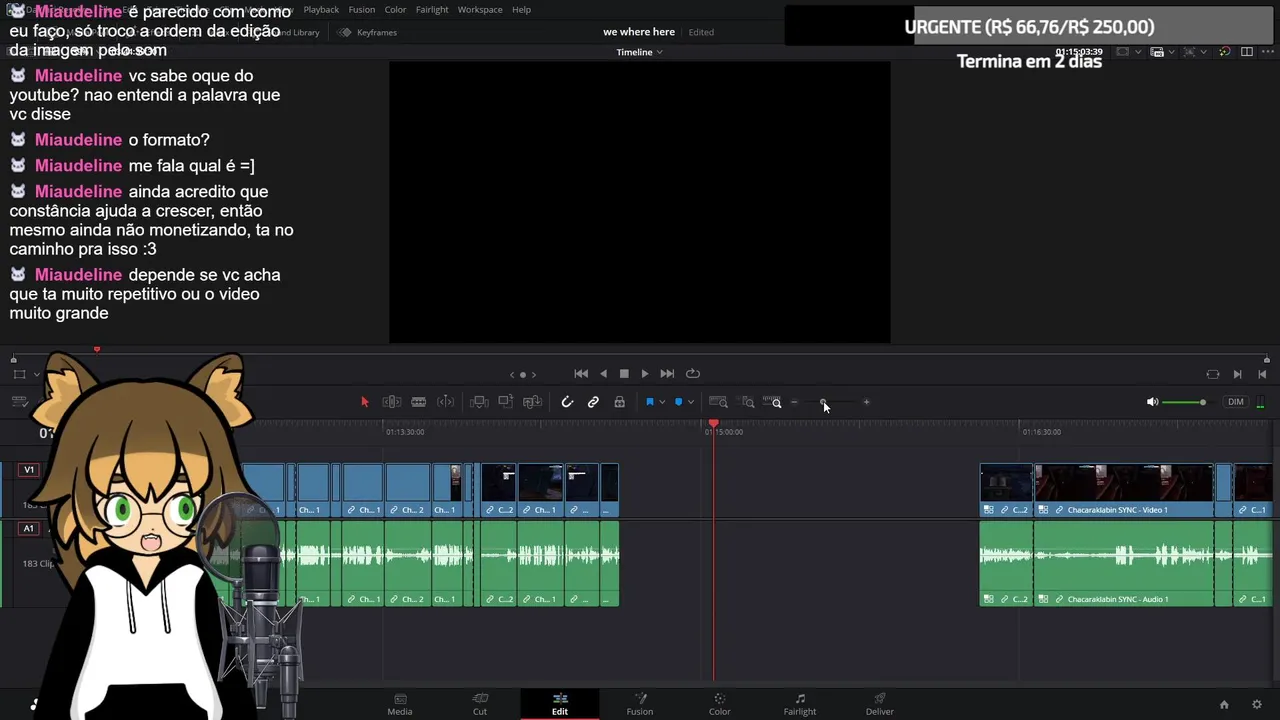Click Go to previous edit icon
The width and height of the screenshot is (1280, 720).
[1262, 374]
